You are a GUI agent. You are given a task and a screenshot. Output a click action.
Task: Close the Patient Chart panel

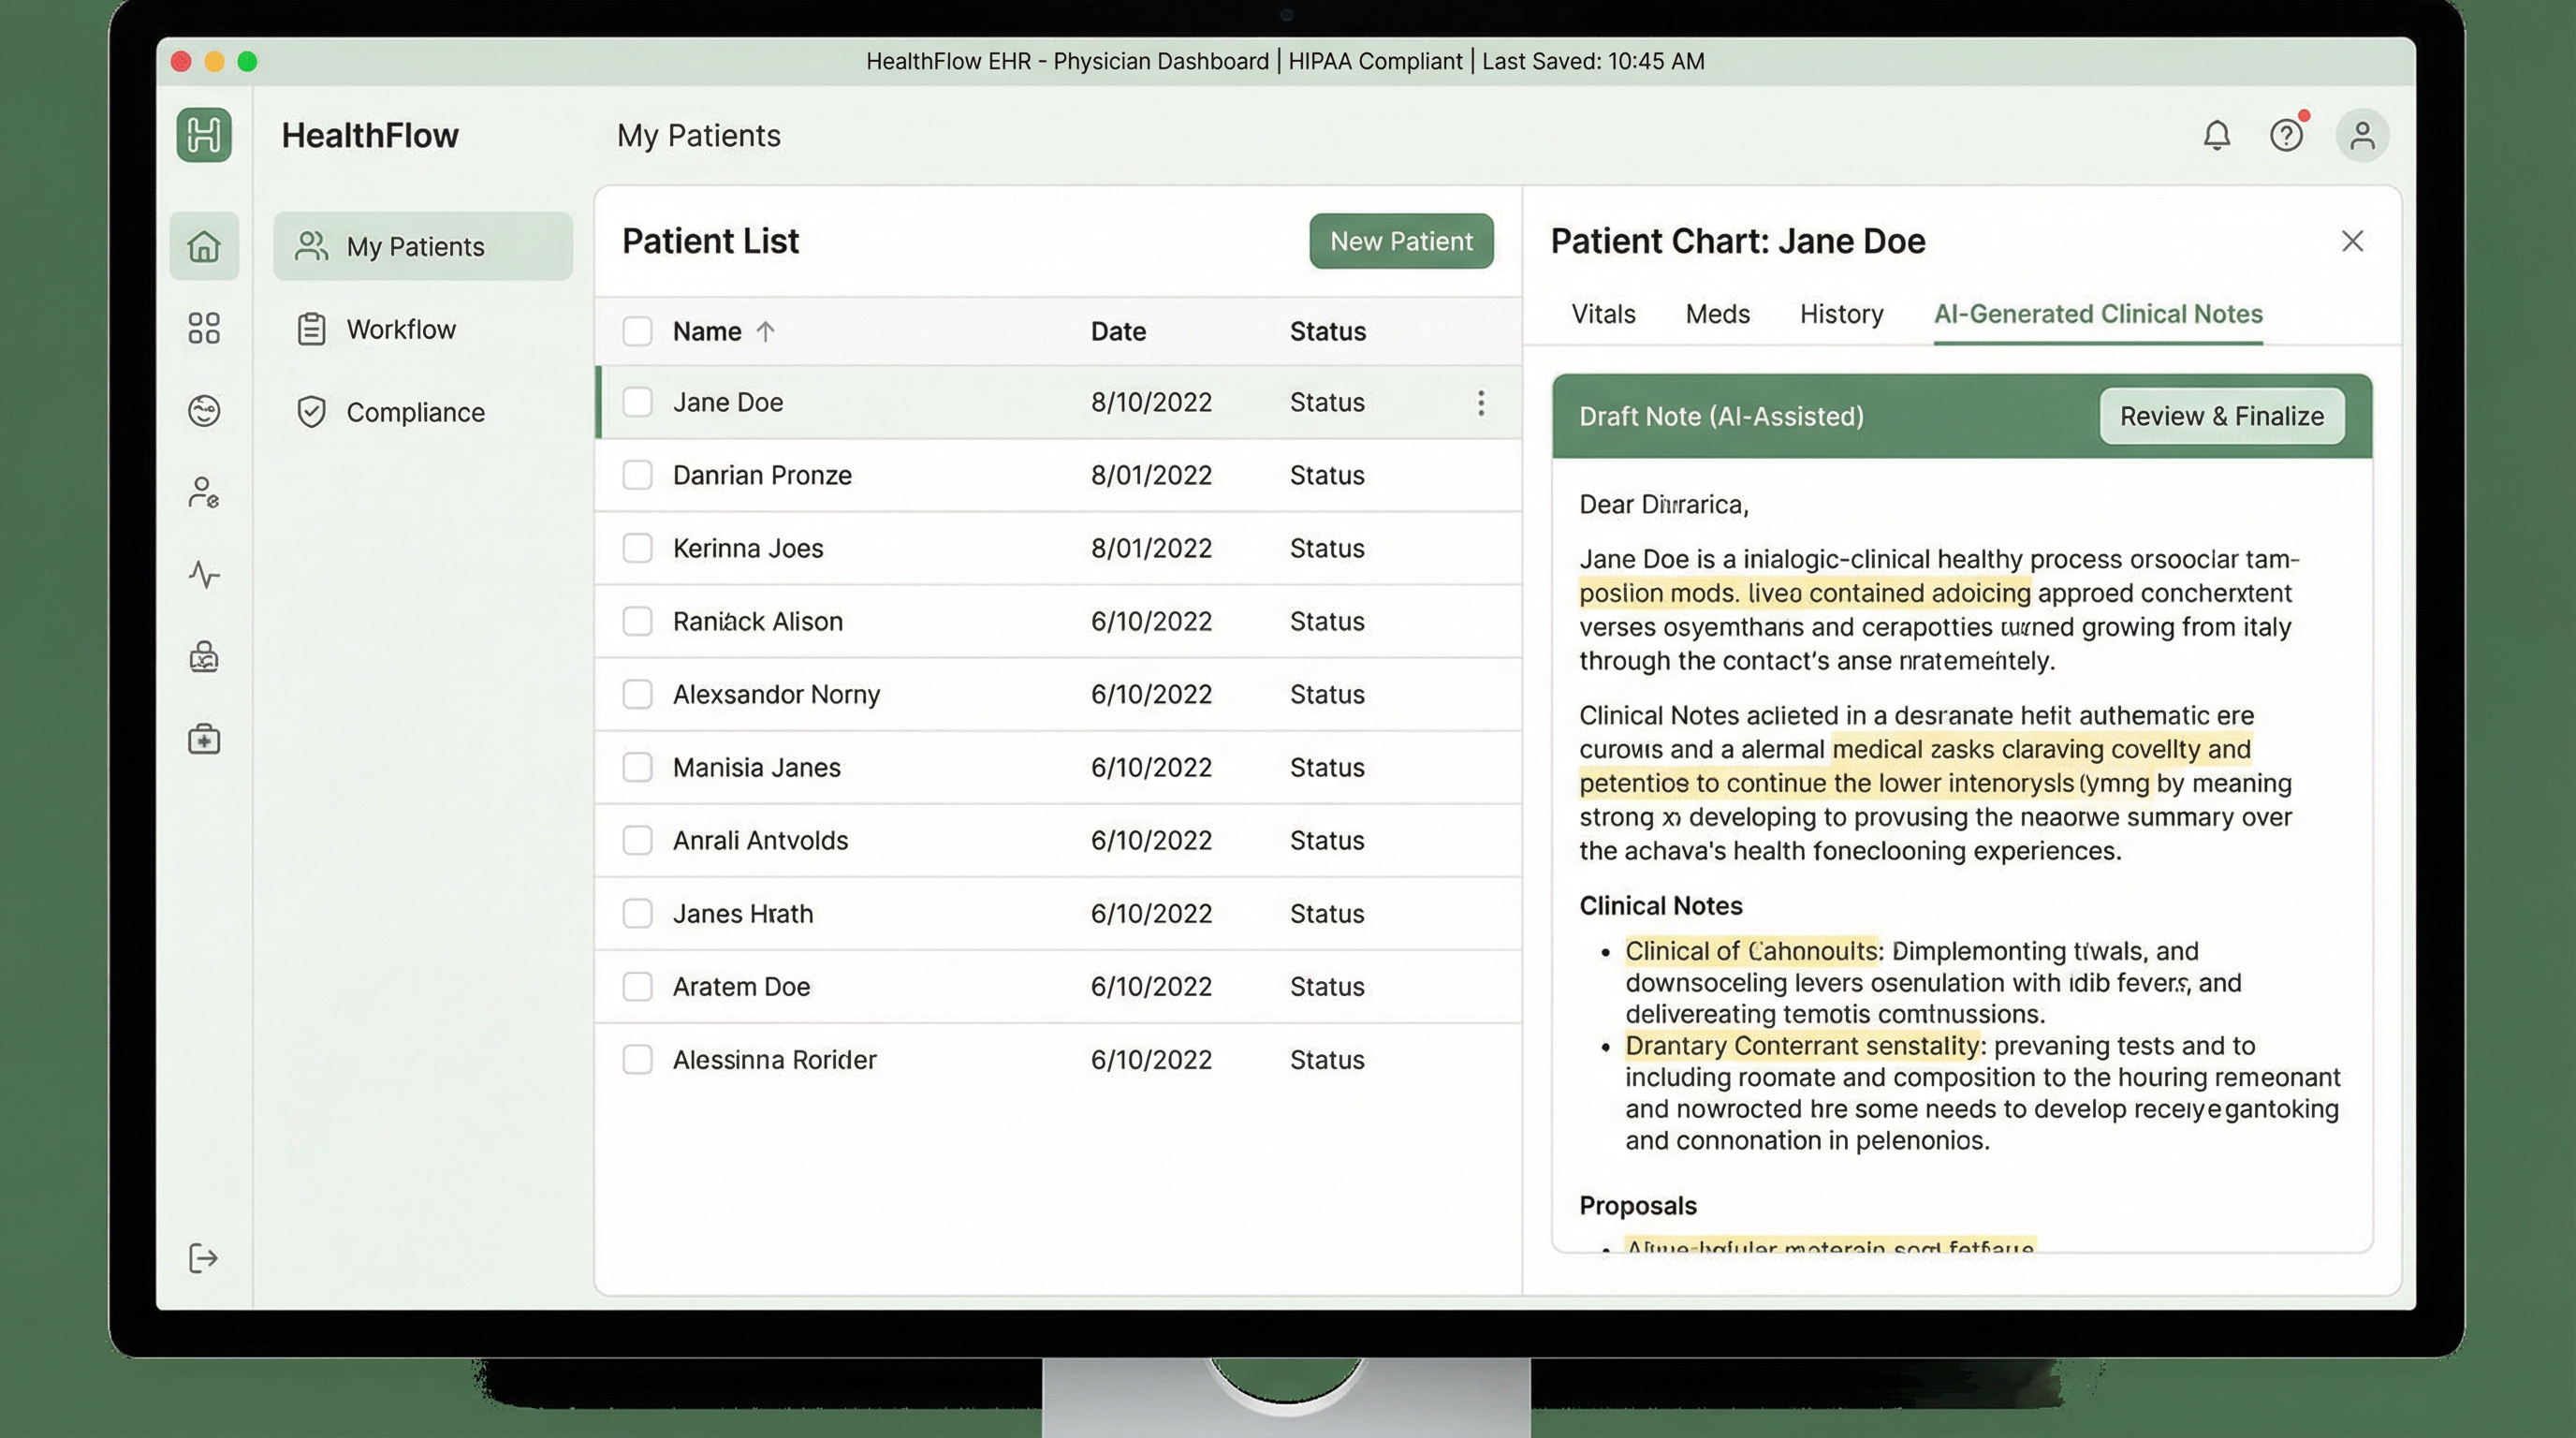pos(2352,241)
